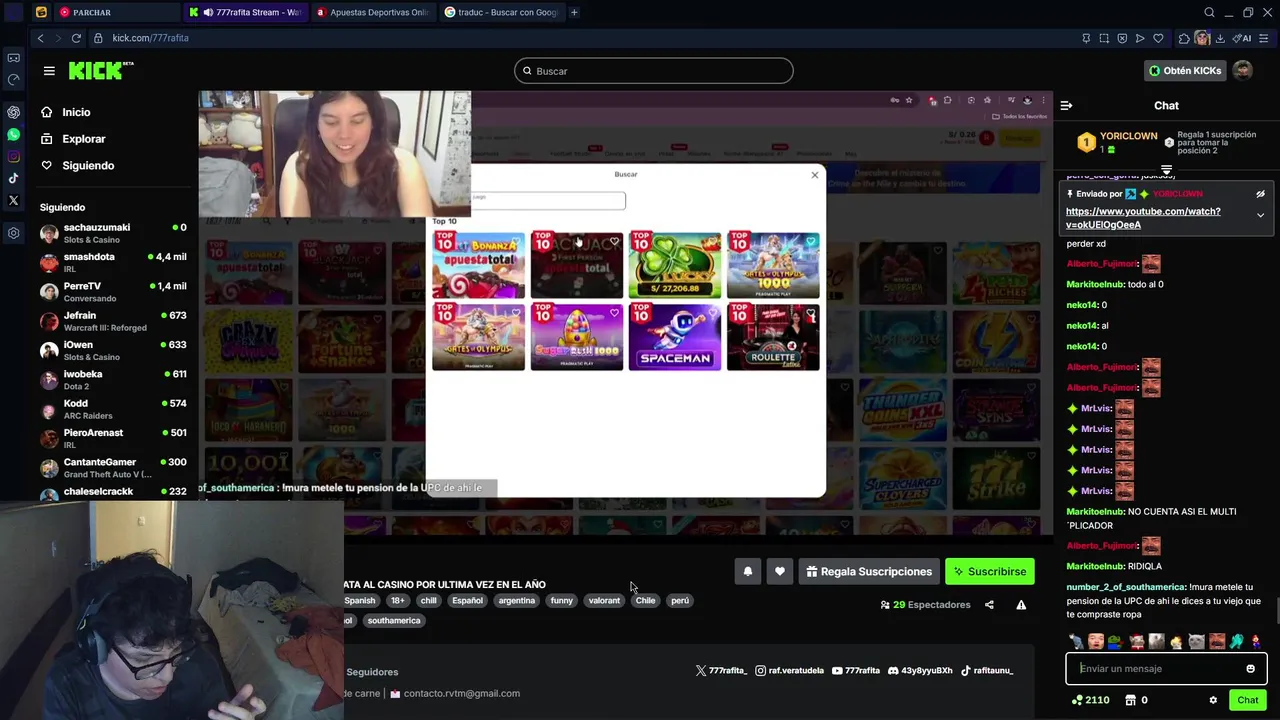
Task: Switch to traduc - Buscar con Google tab
Action: pos(503,12)
